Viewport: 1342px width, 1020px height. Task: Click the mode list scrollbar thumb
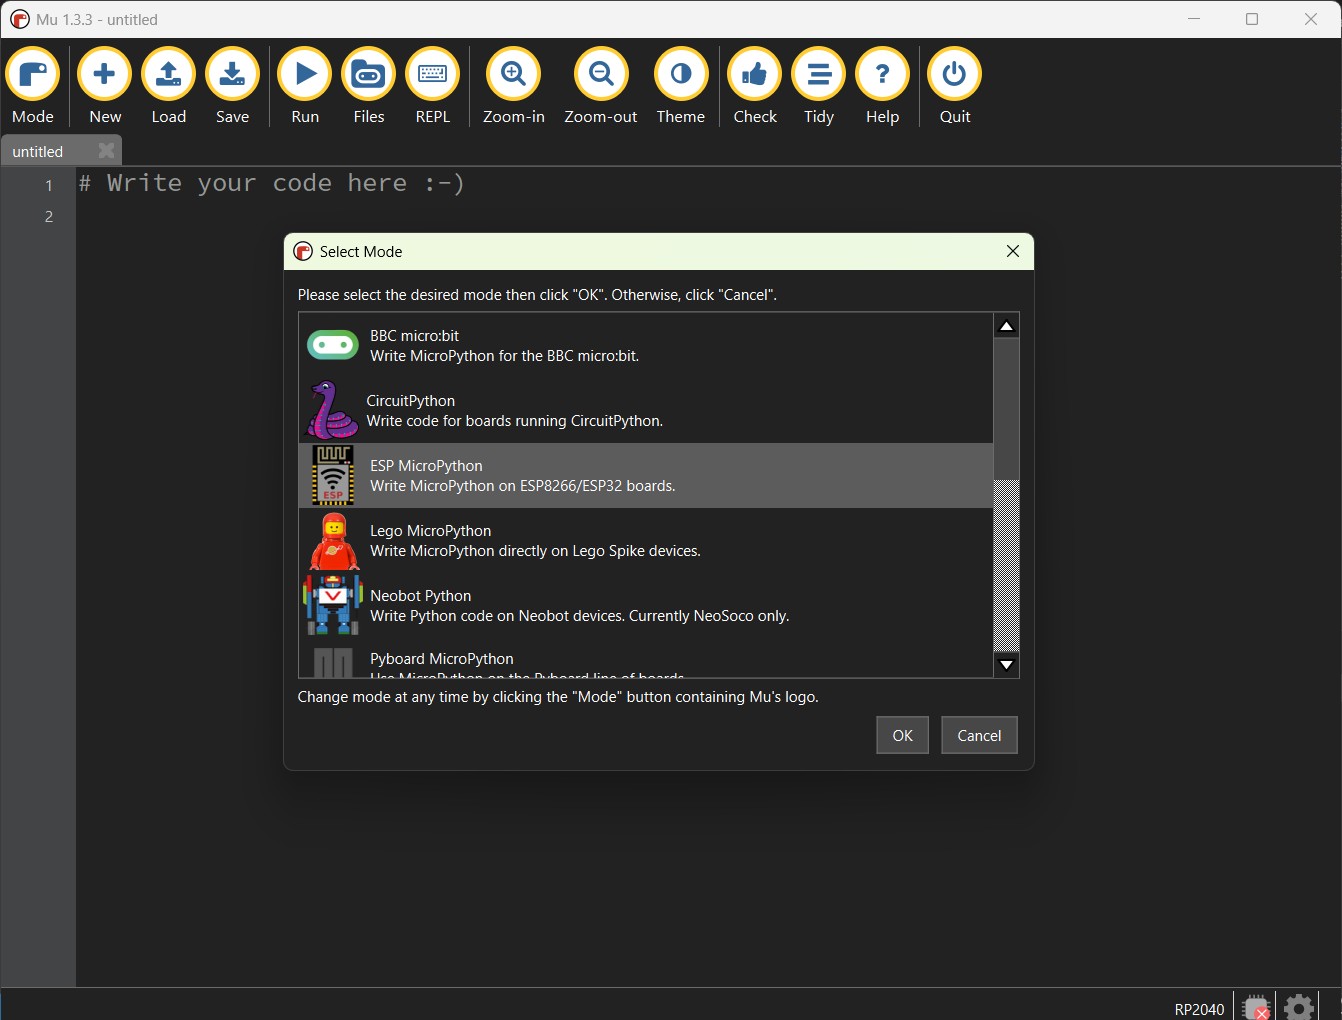tap(1007, 409)
